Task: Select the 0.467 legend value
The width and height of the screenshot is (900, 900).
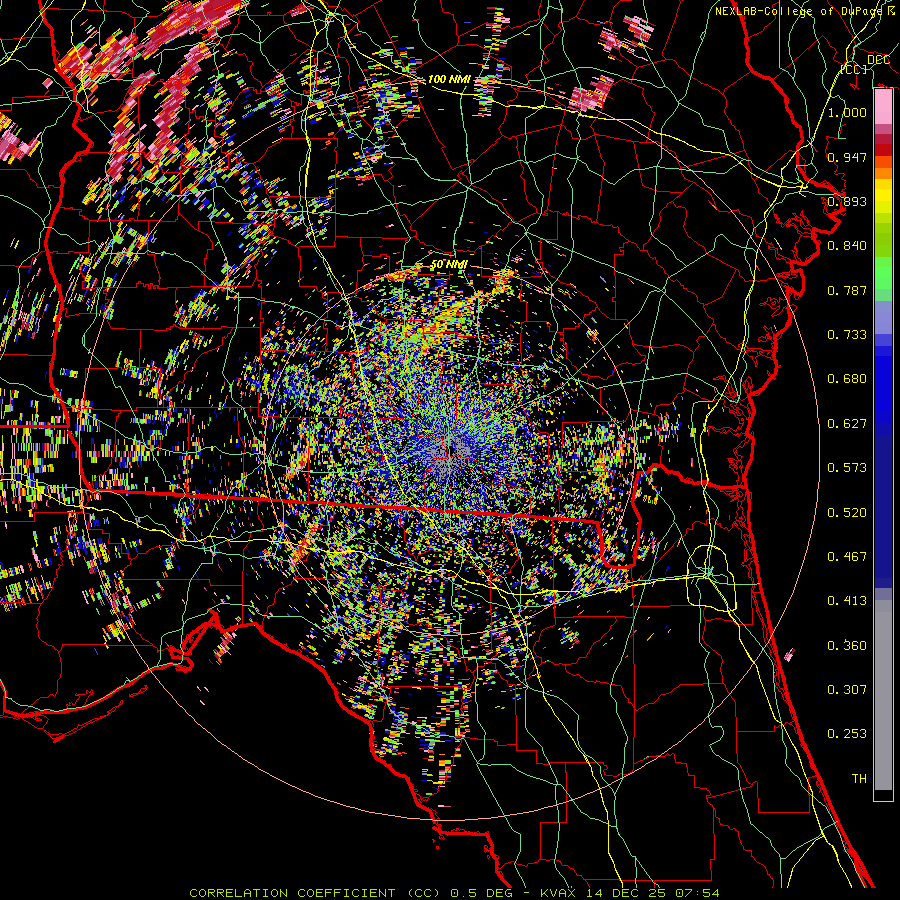Action: [x=847, y=557]
